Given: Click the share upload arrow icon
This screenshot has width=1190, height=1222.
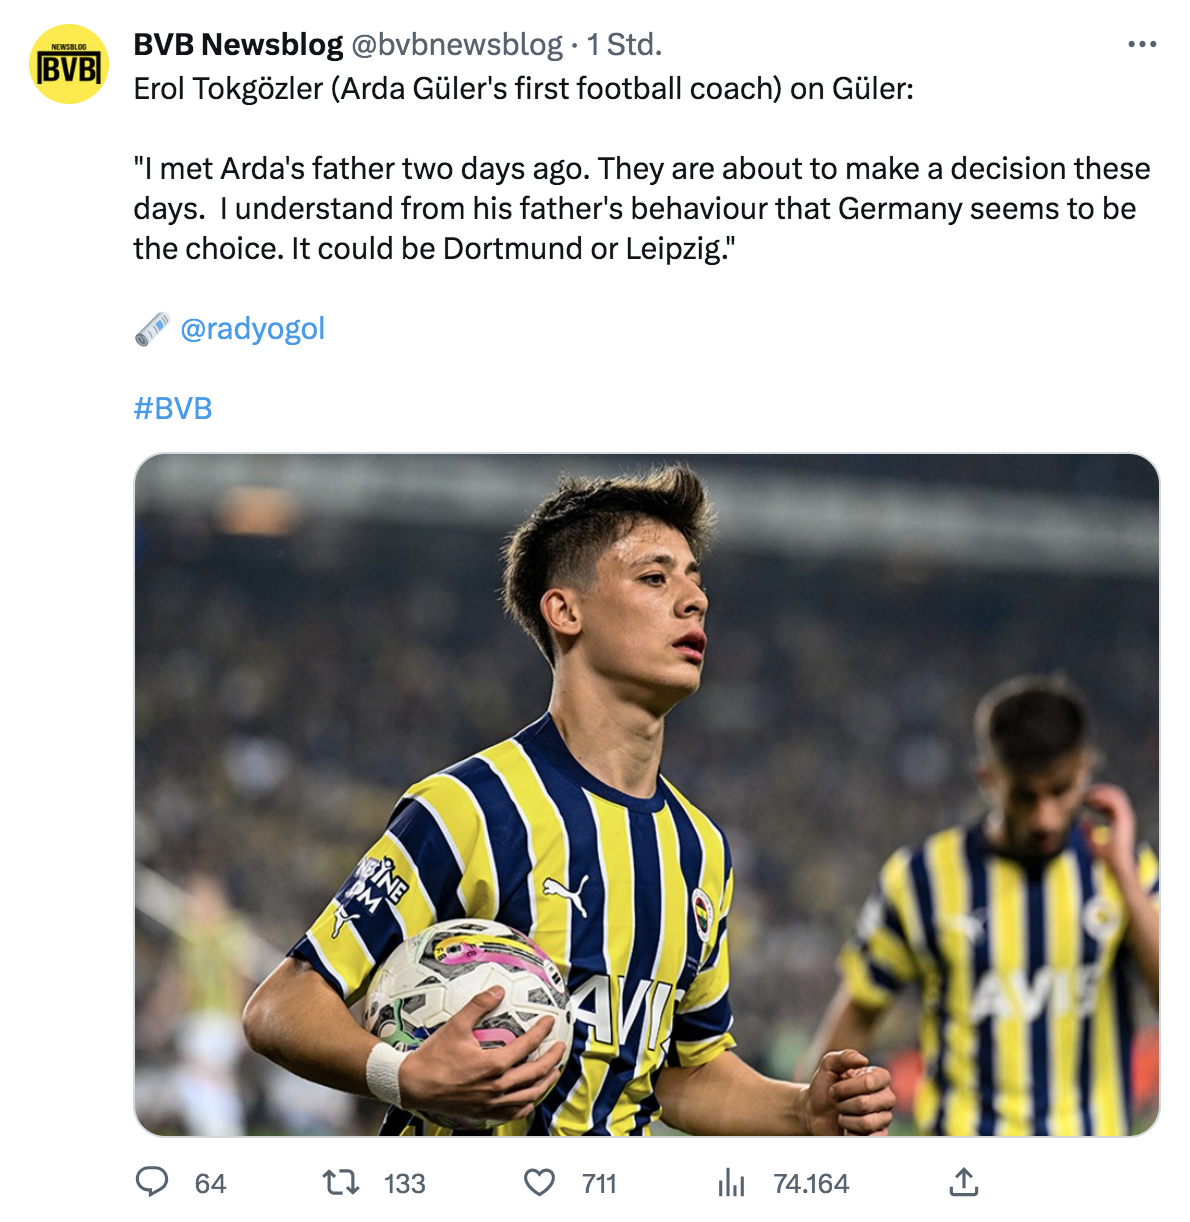Looking at the screenshot, I should pyautogui.click(x=962, y=1182).
